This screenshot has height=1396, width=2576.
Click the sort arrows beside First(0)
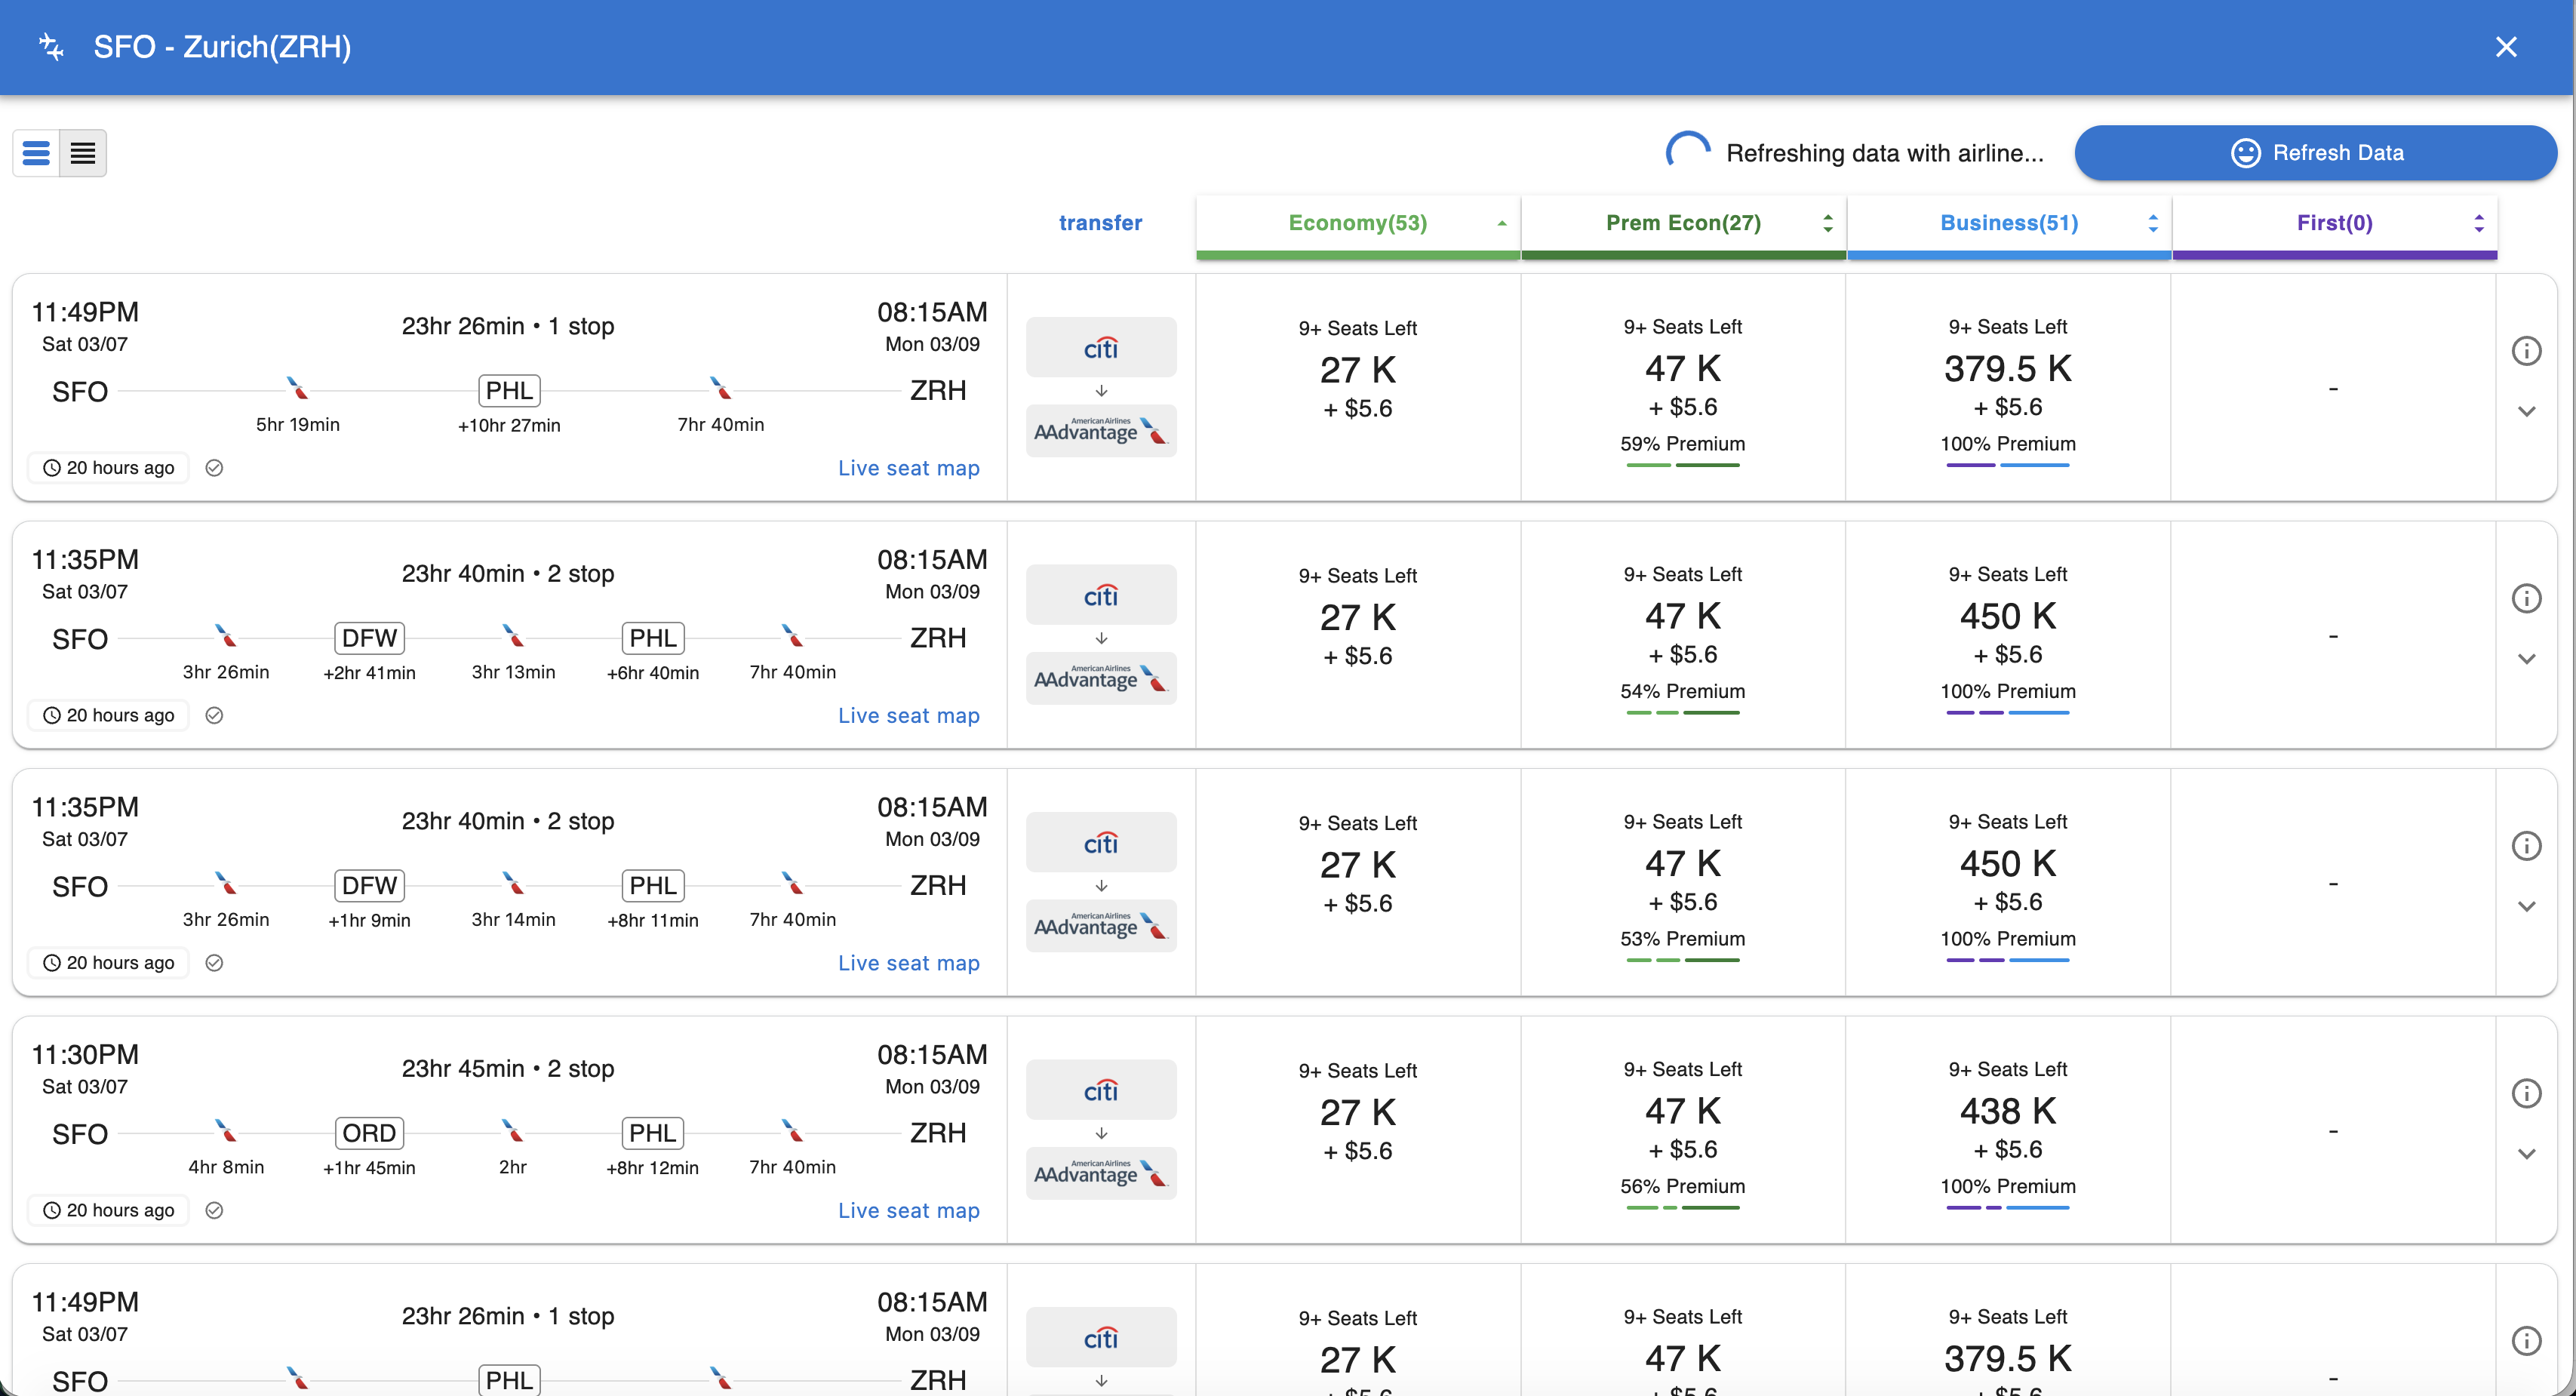click(2478, 223)
